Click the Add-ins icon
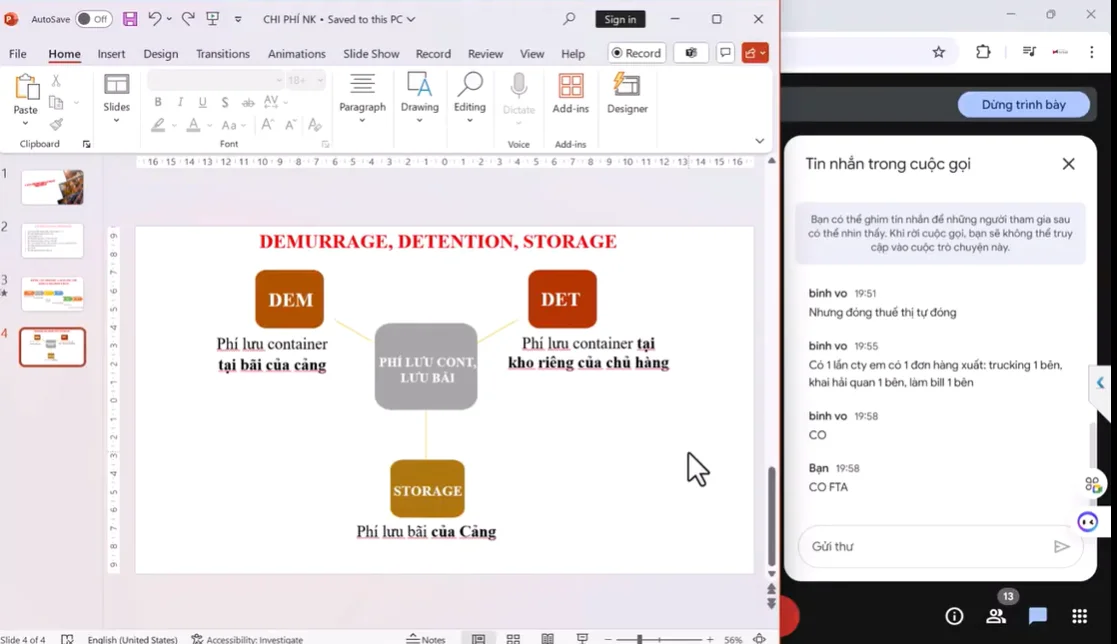The image size is (1117, 644). [570, 93]
